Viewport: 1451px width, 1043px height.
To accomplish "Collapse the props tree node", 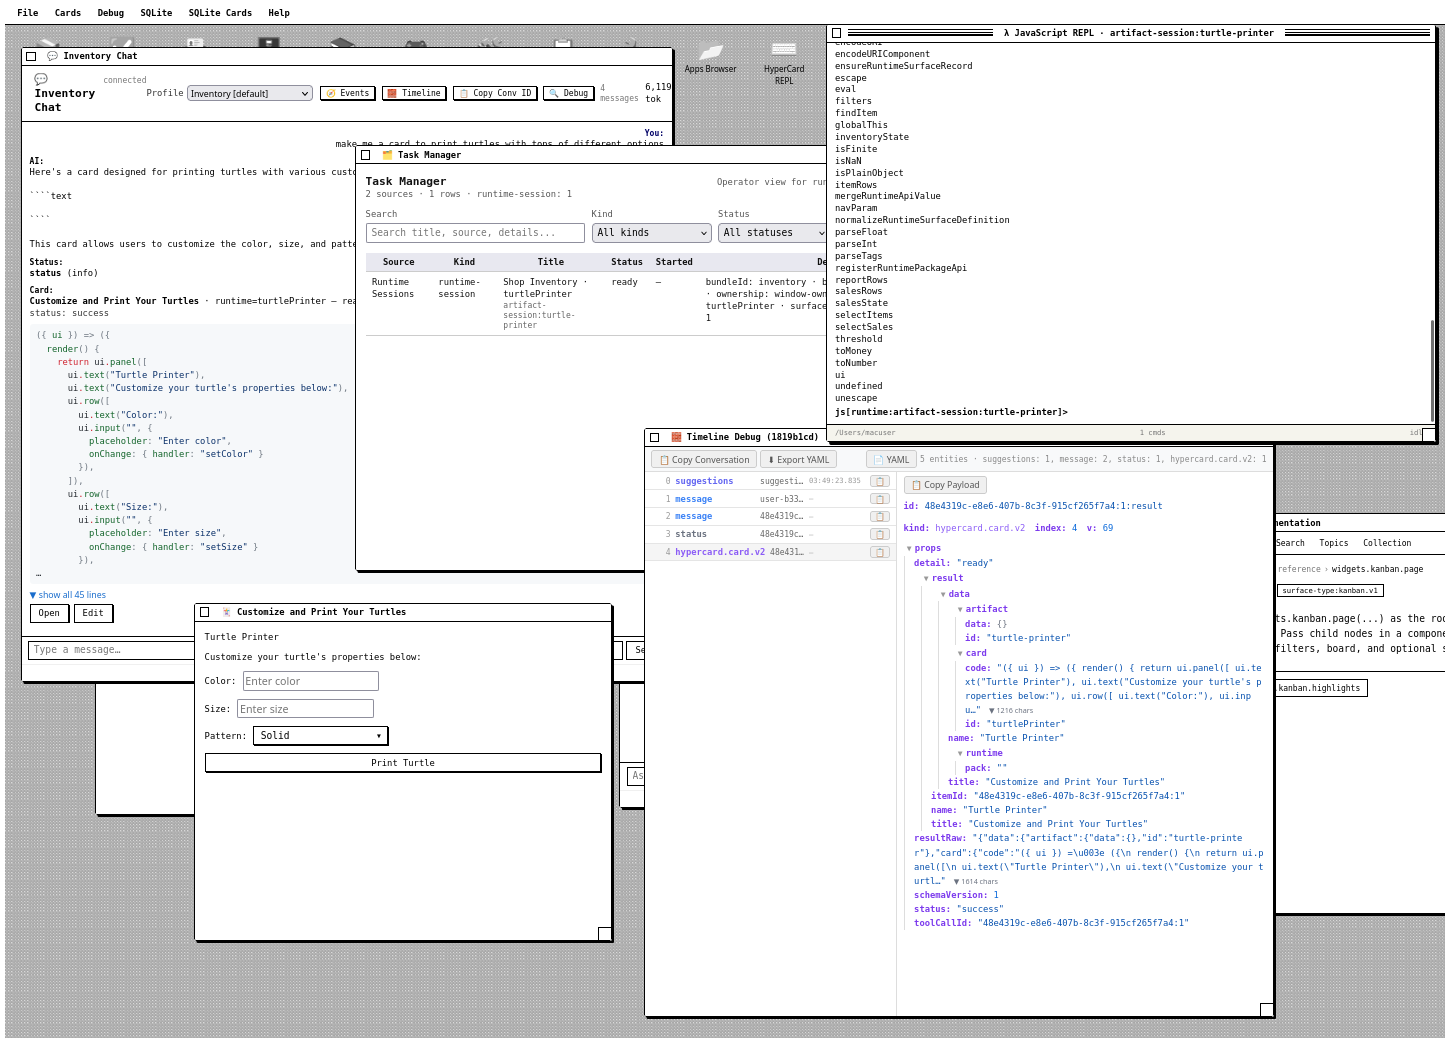I will coord(909,548).
